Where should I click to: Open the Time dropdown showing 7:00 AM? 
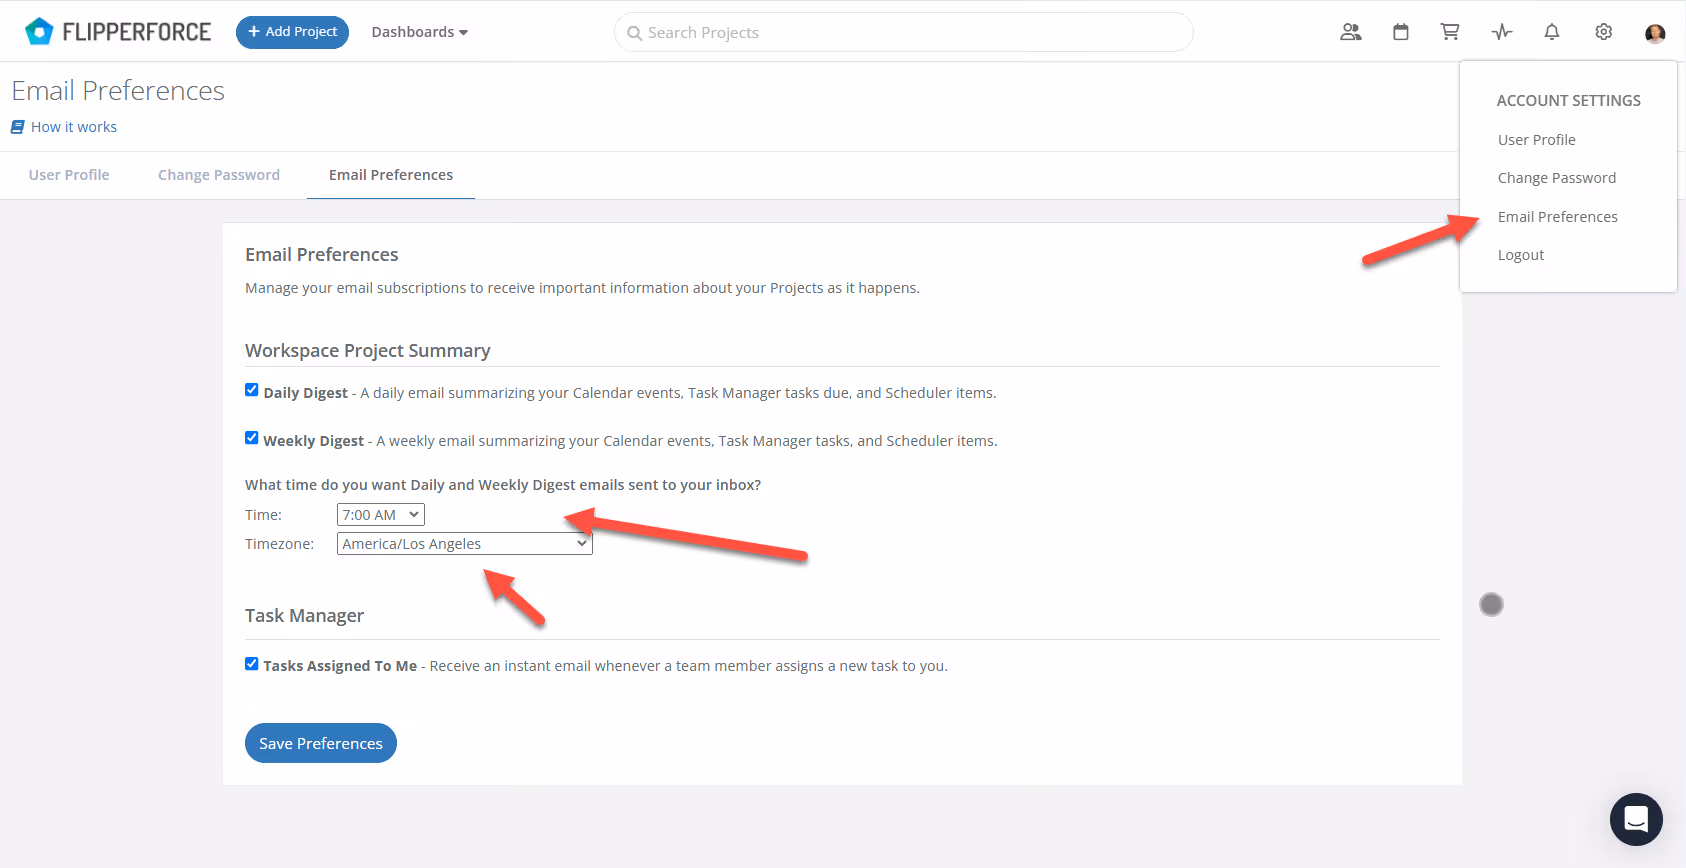[381, 515]
